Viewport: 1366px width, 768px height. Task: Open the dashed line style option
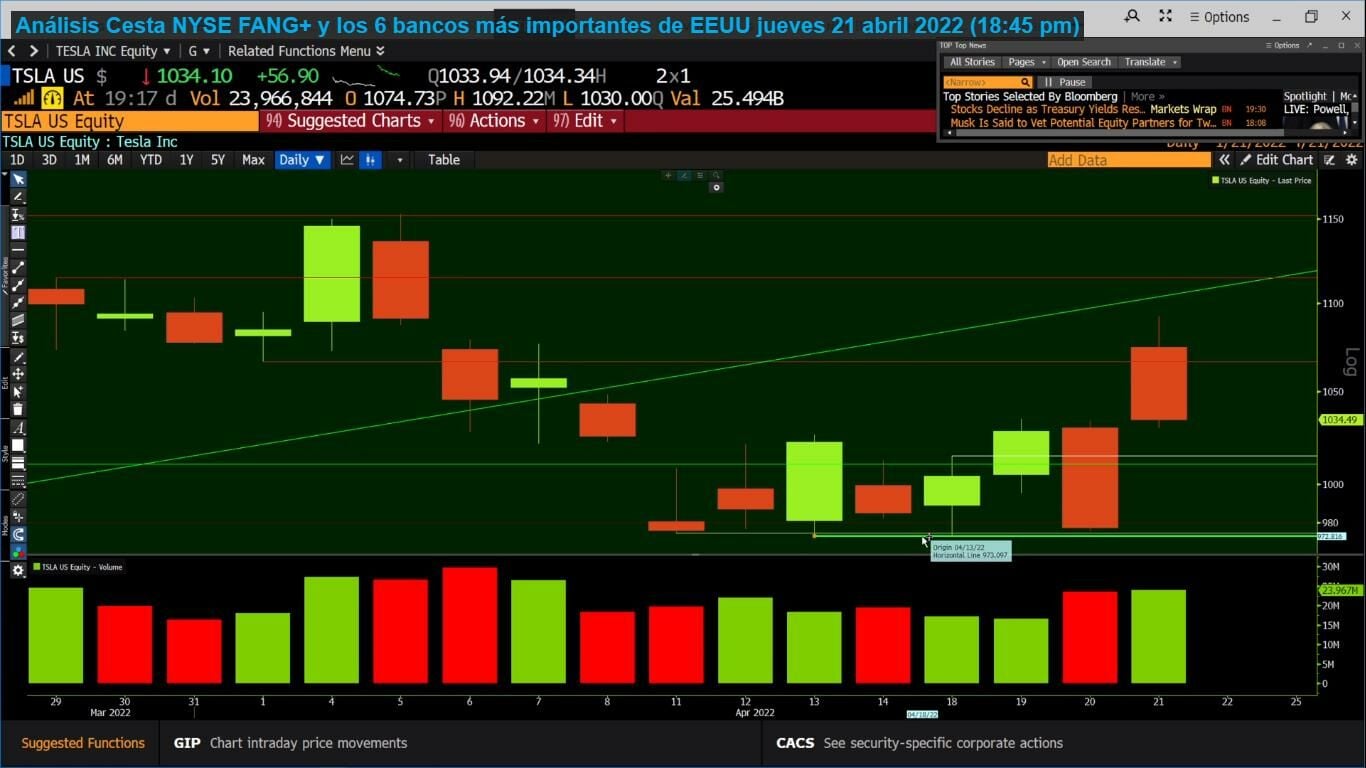[x=18, y=481]
